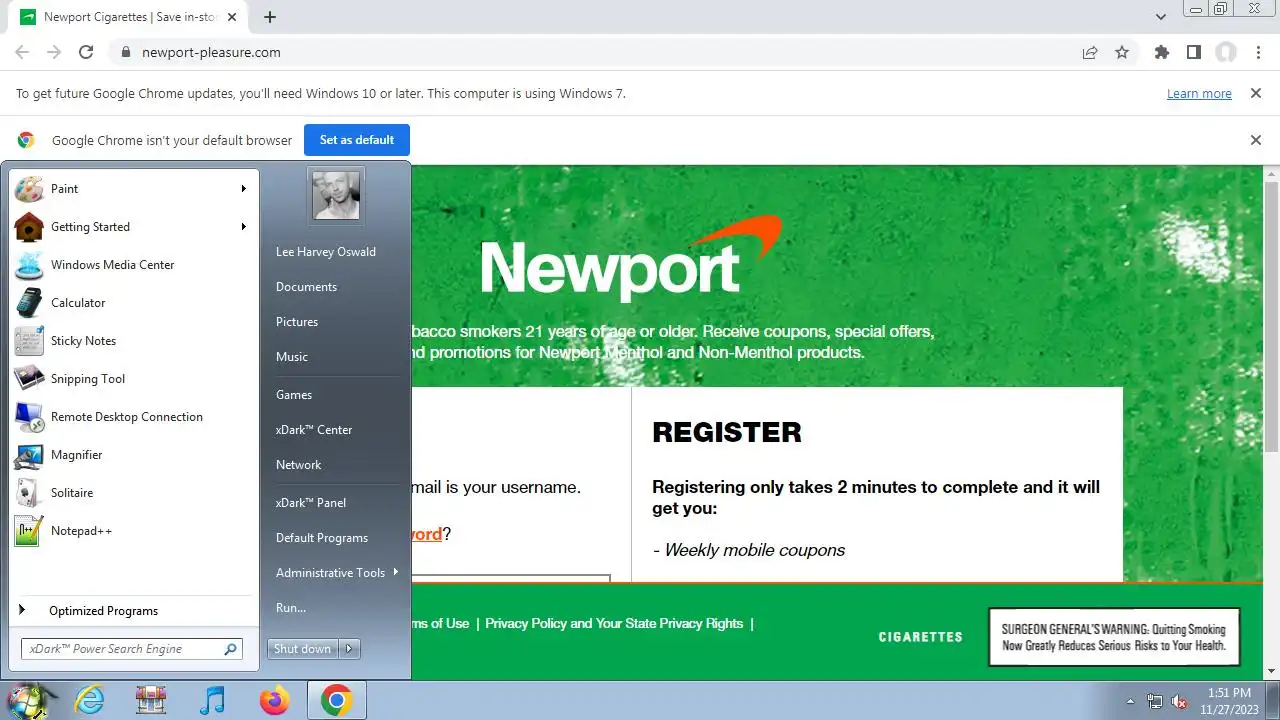Click the search magnifier in Start menu
This screenshot has width=1280, height=720.
click(x=230, y=649)
